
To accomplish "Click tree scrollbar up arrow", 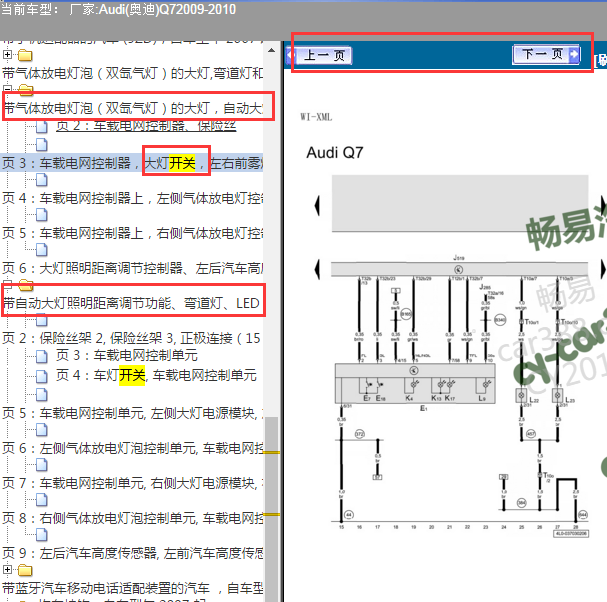I will [x=271, y=50].
